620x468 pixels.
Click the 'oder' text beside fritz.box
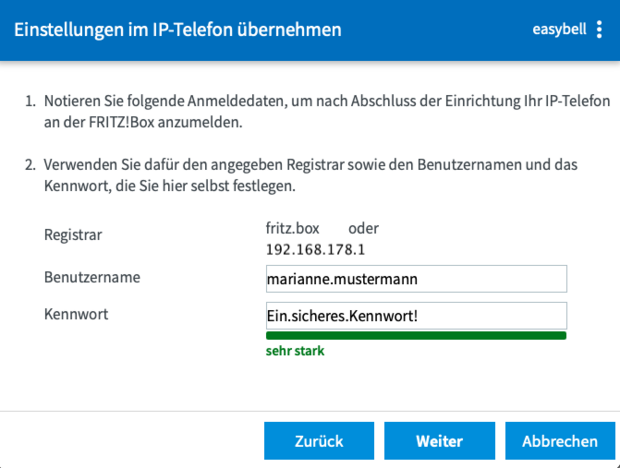click(x=363, y=228)
